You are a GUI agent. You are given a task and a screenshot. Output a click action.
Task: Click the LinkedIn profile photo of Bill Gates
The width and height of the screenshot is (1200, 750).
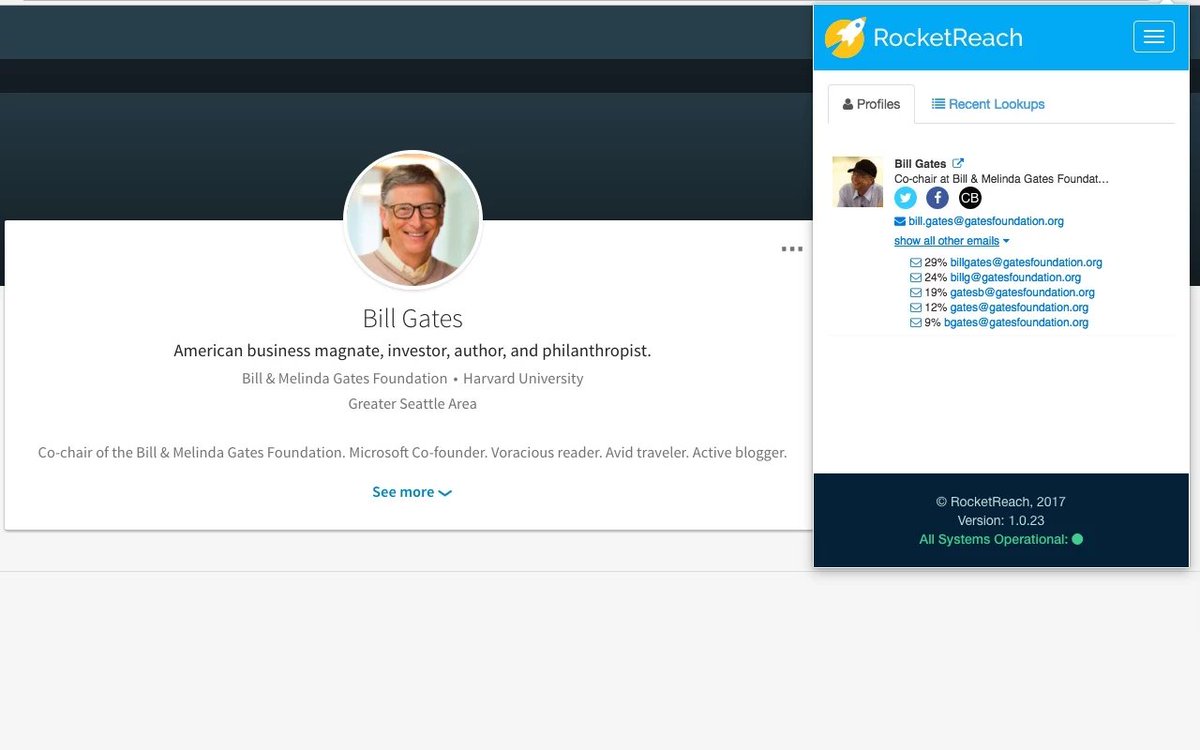pyautogui.click(x=413, y=221)
